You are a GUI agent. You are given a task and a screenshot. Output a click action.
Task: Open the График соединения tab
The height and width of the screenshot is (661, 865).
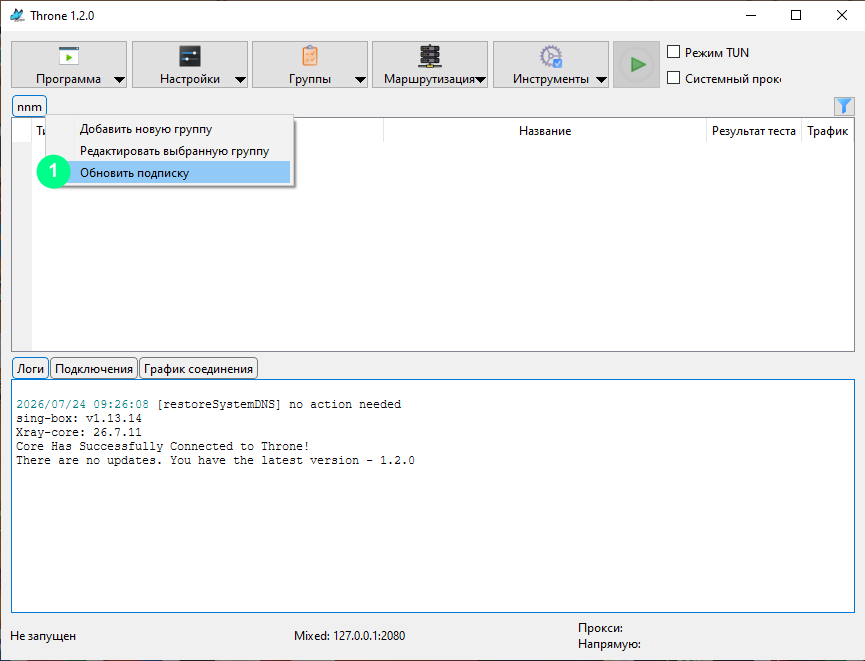[199, 369]
